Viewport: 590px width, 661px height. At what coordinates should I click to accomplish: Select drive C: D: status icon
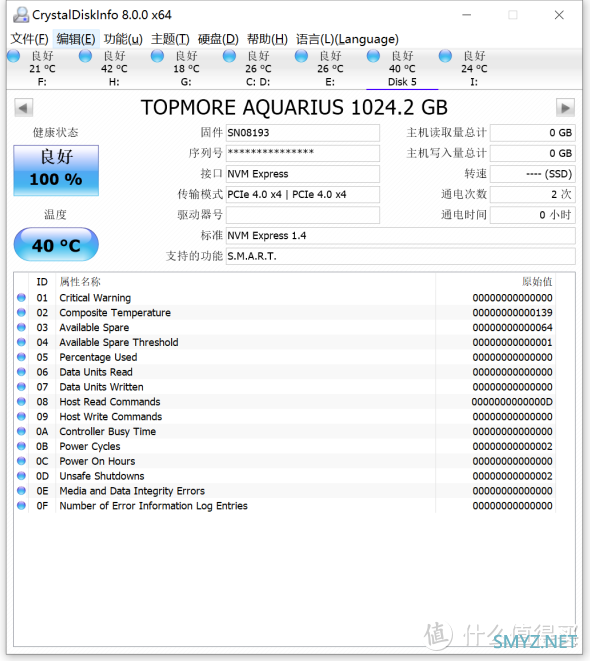[229, 56]
